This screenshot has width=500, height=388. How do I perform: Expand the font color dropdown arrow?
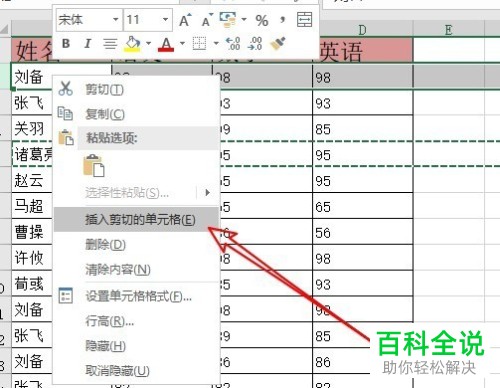(182, 43)
